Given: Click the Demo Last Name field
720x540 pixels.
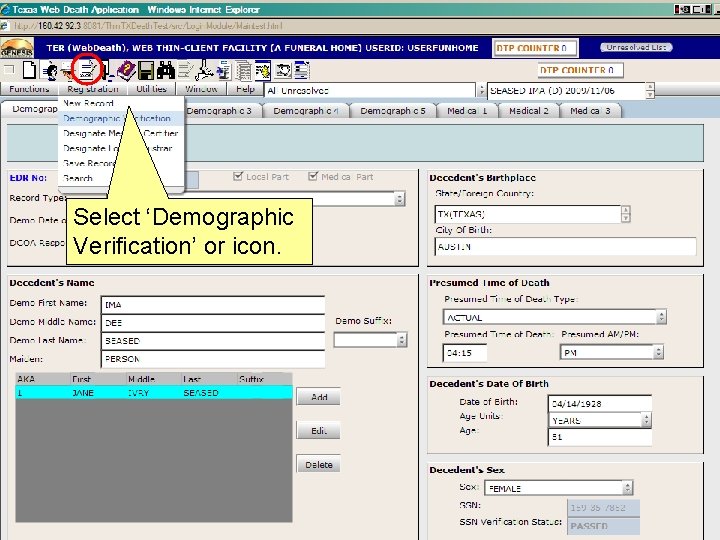Looking at the screenshot, I should click(213, 341).
